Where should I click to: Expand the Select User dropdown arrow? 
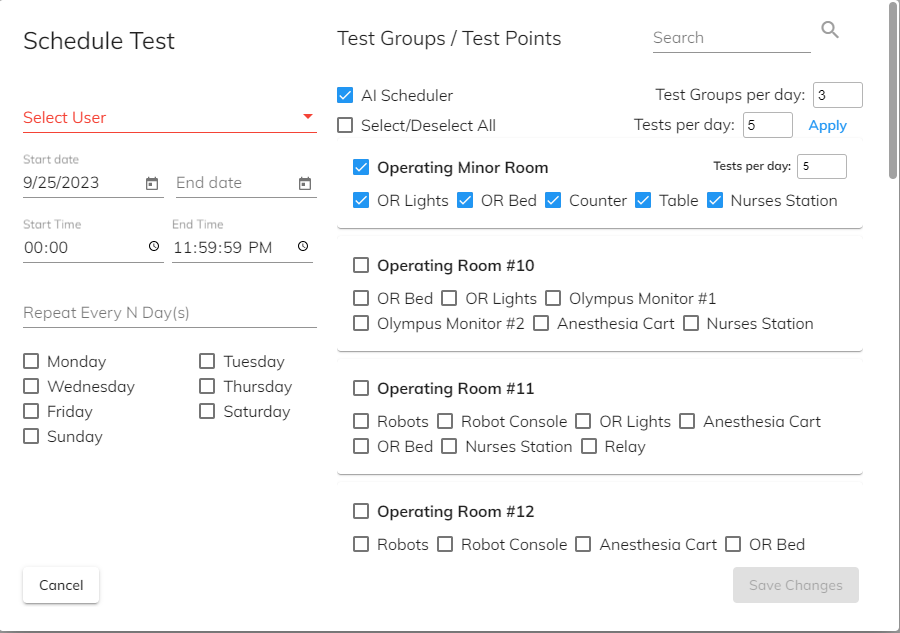[308, 117]
